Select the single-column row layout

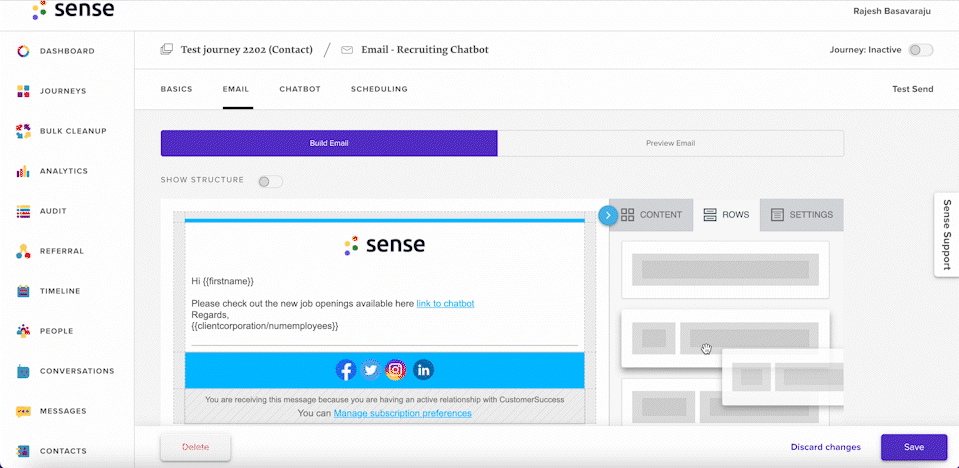(725, 270)
